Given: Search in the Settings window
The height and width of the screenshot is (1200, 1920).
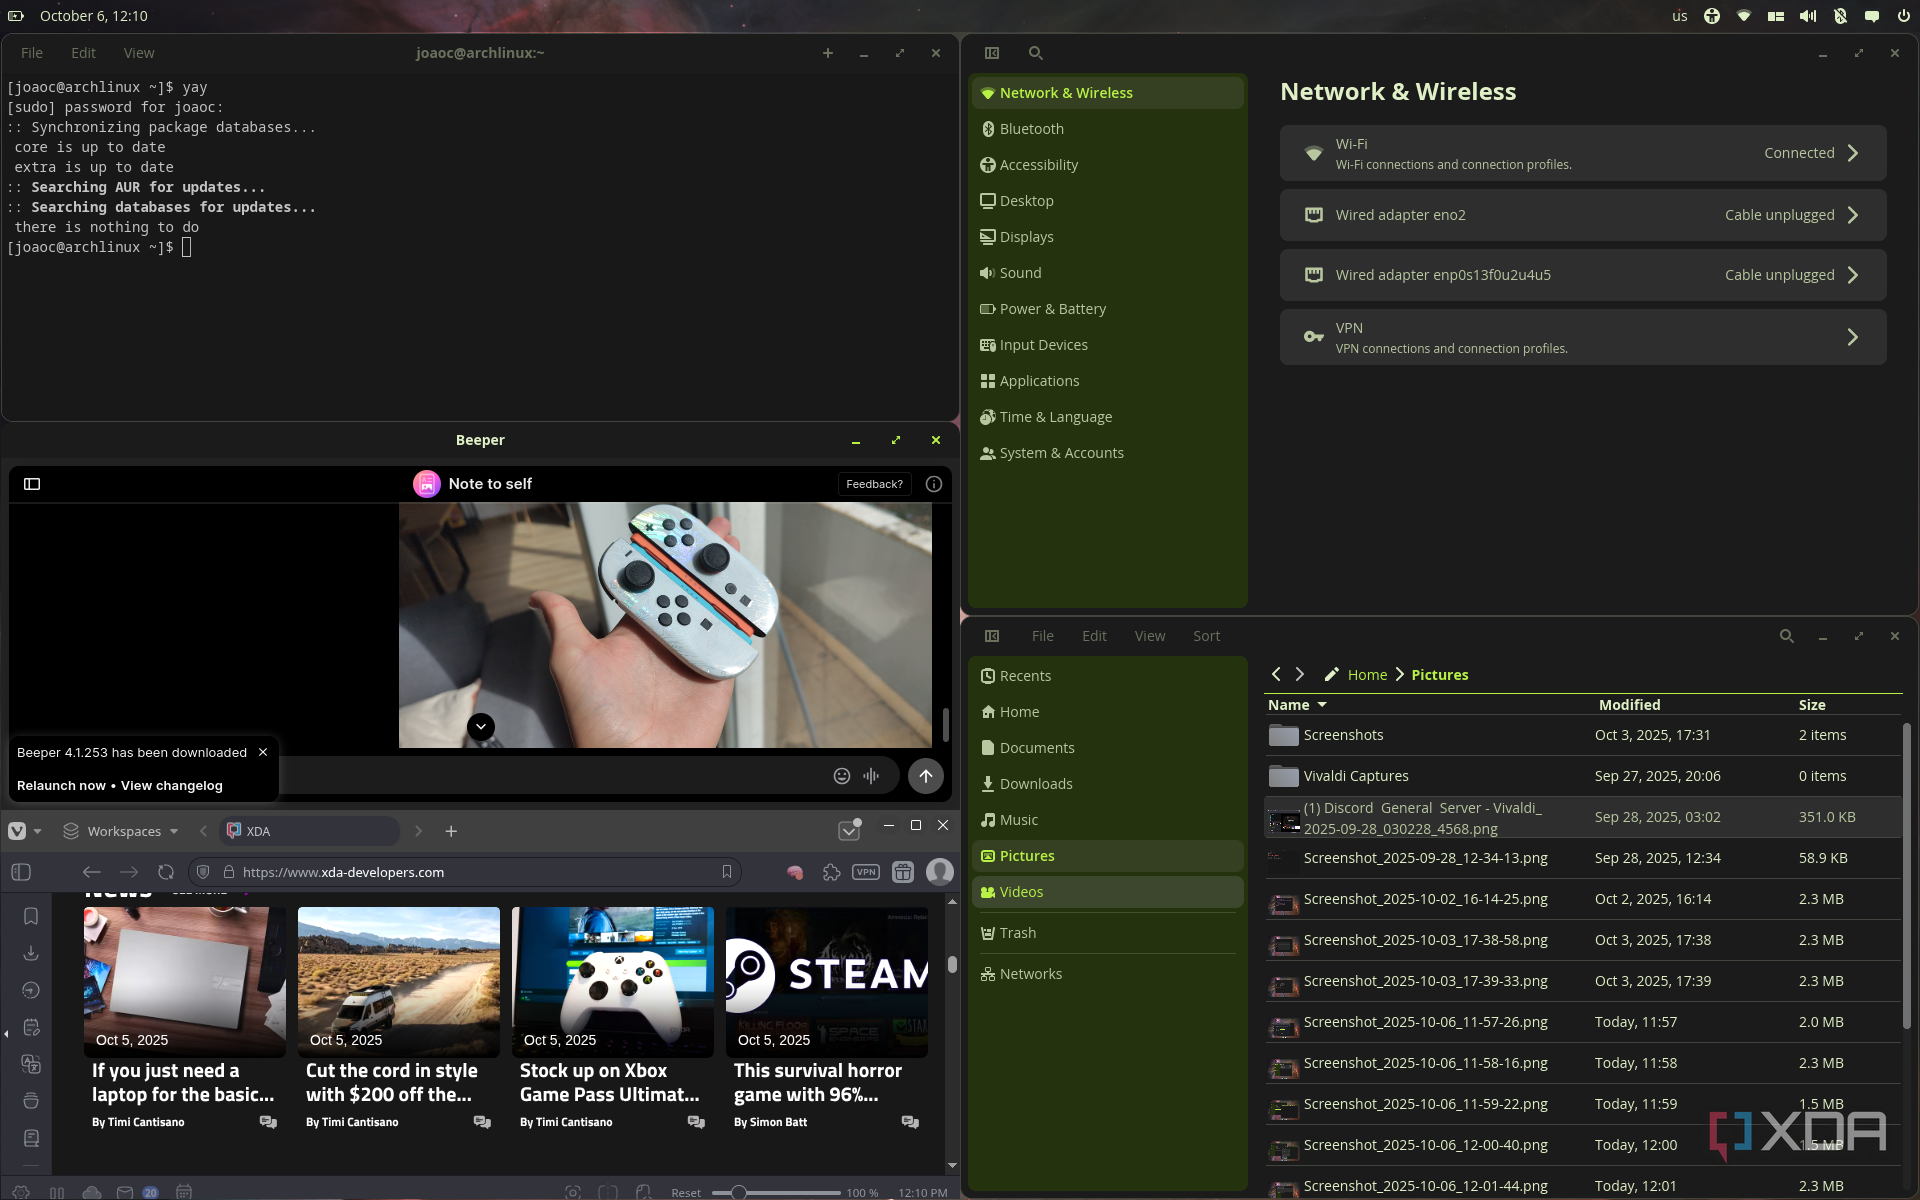Looking at the screenshot, I should click(1036, 53).
